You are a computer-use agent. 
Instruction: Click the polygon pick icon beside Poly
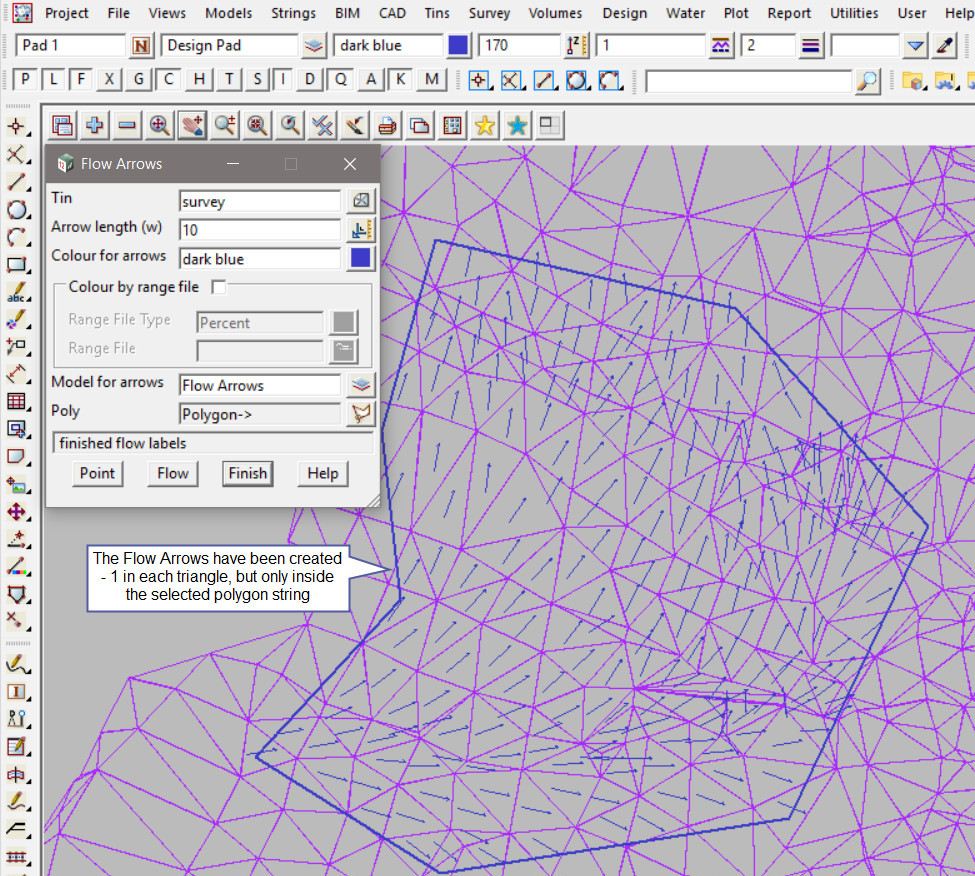point(361,414)
